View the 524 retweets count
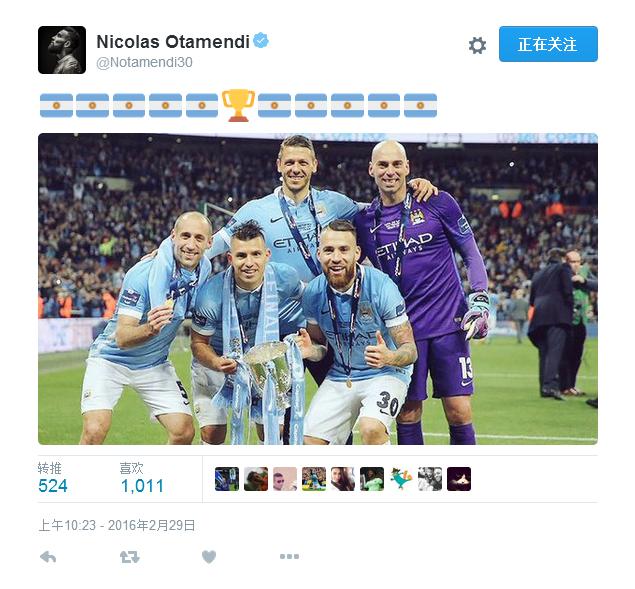 point(53,486)
